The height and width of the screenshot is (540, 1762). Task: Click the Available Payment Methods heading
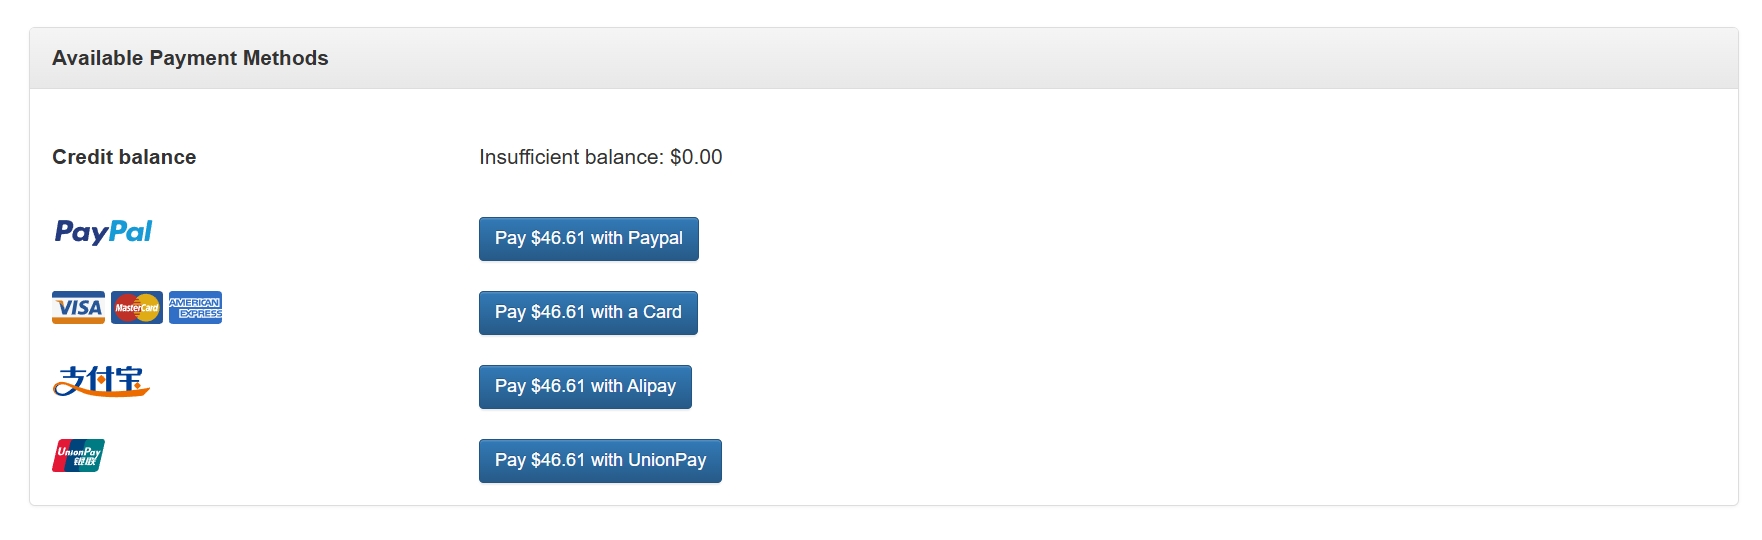pyautogui.click(x=190, y=58)
